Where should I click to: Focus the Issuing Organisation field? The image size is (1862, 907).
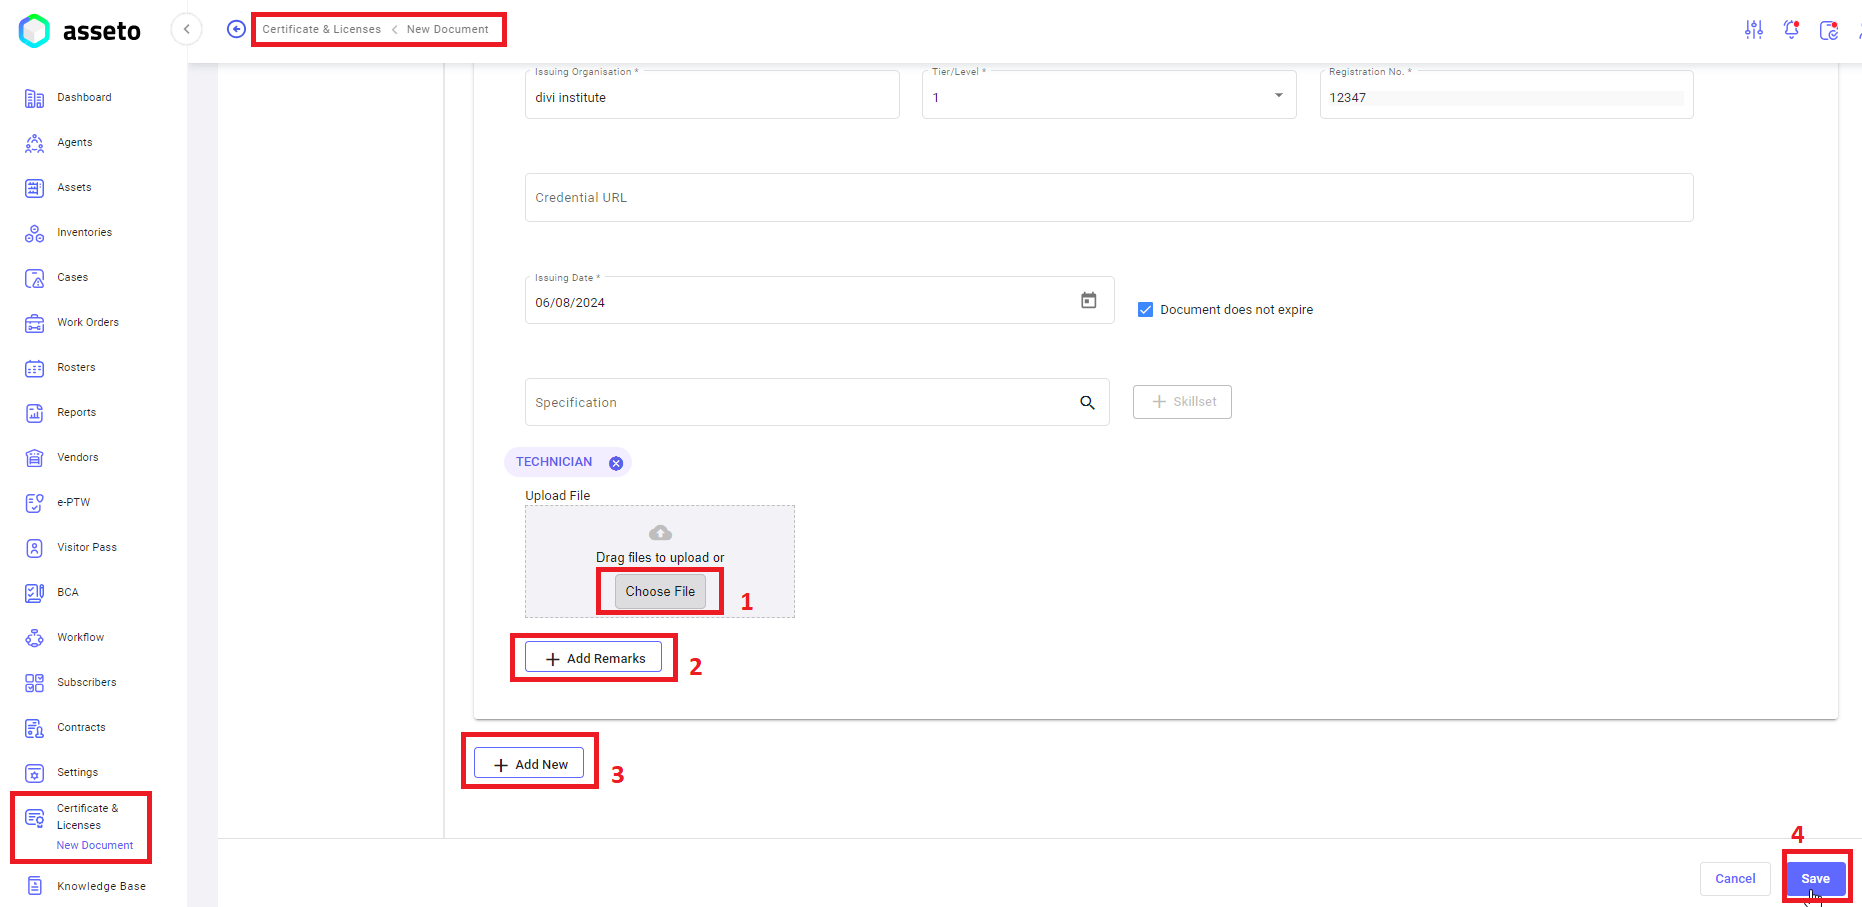[x=712, y=95]
